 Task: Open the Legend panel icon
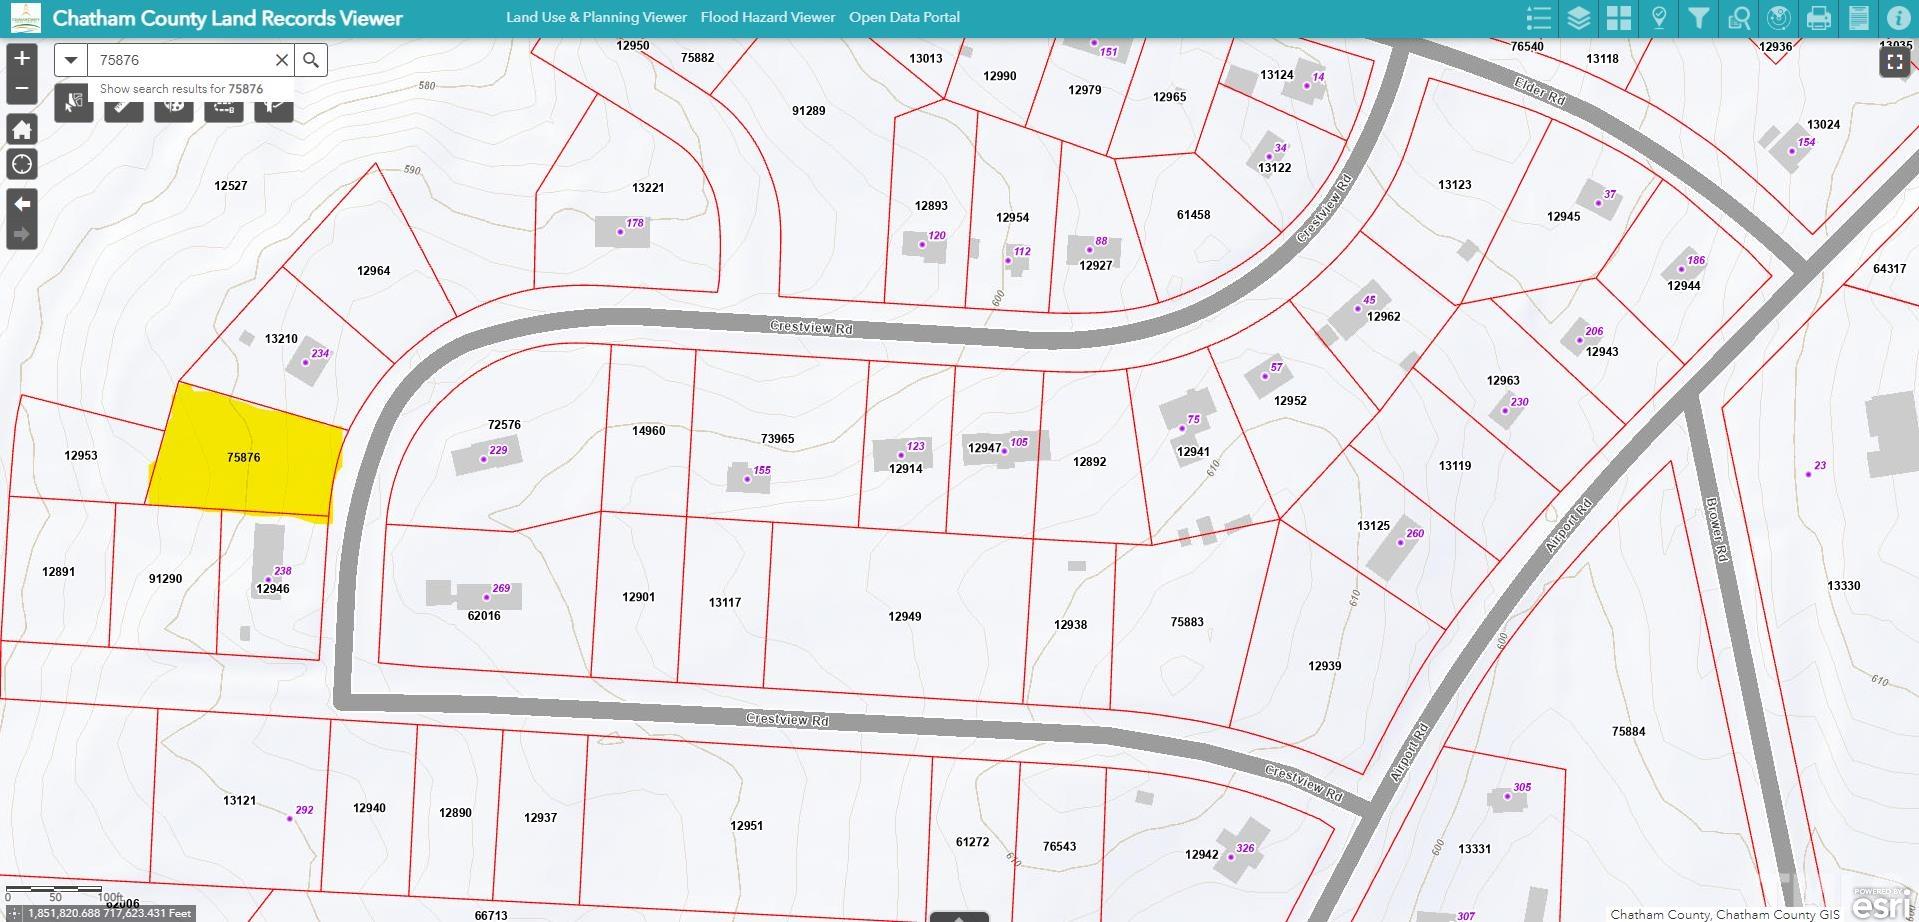pos(1538,18)
